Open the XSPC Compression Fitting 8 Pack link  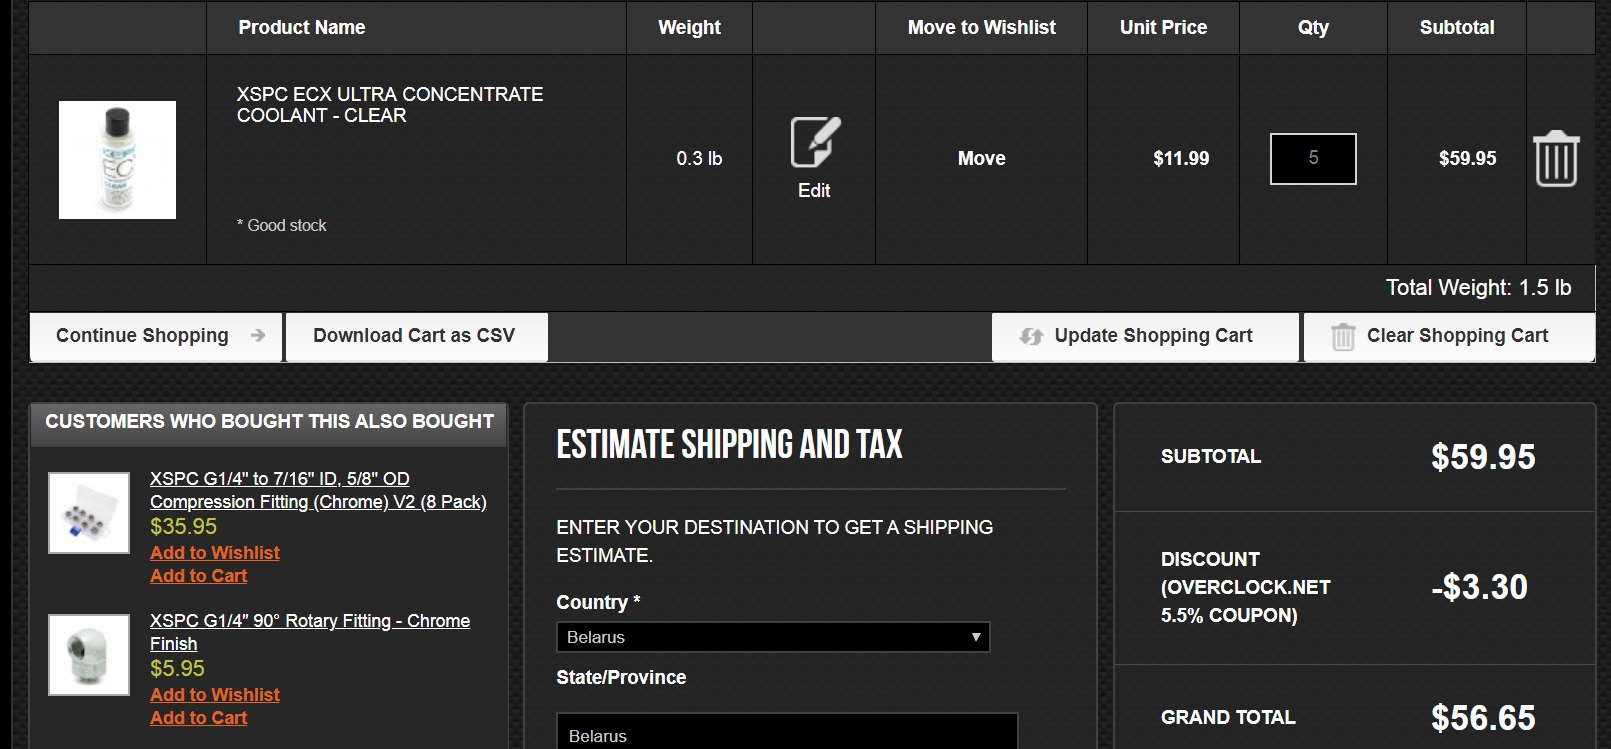tap(318, 490)
